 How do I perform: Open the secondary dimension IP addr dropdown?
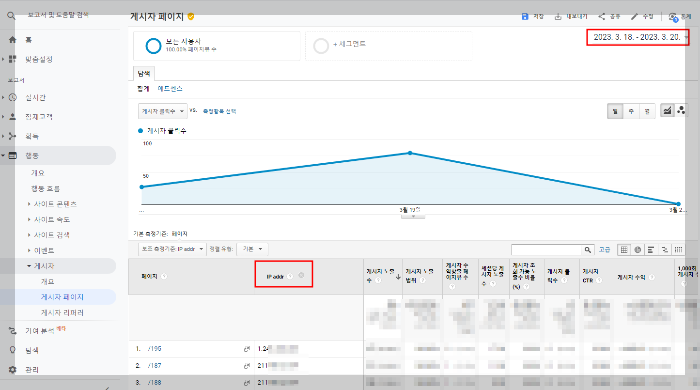(x=172, y=249)
